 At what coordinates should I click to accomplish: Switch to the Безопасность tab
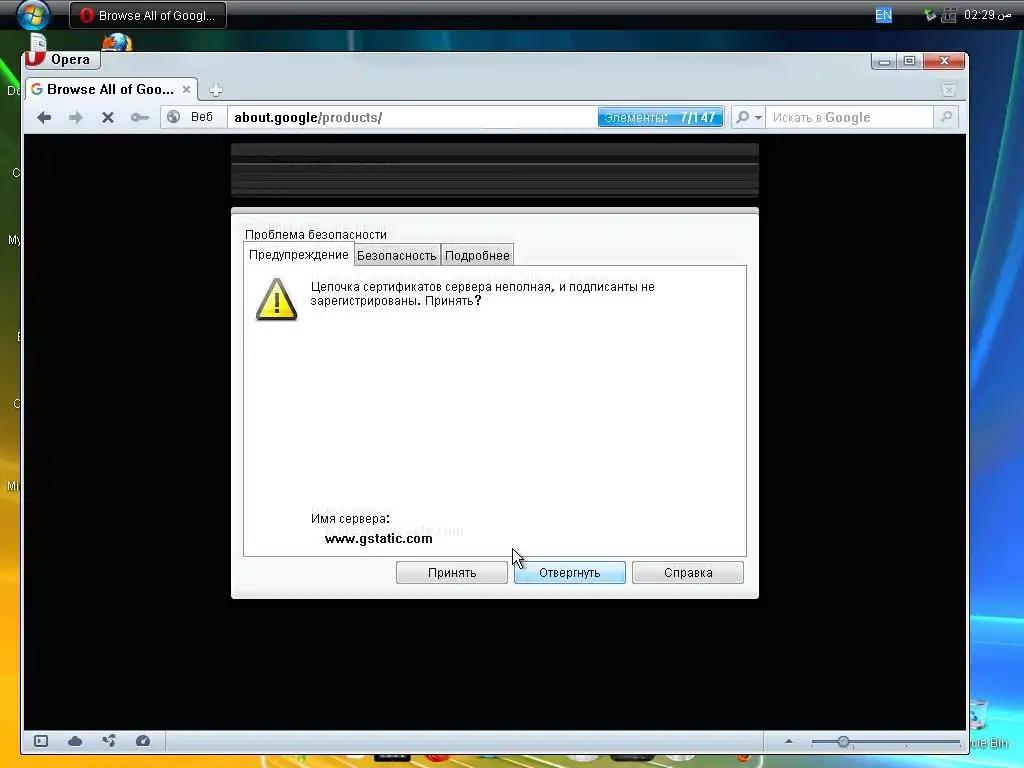tap(396, 255)
